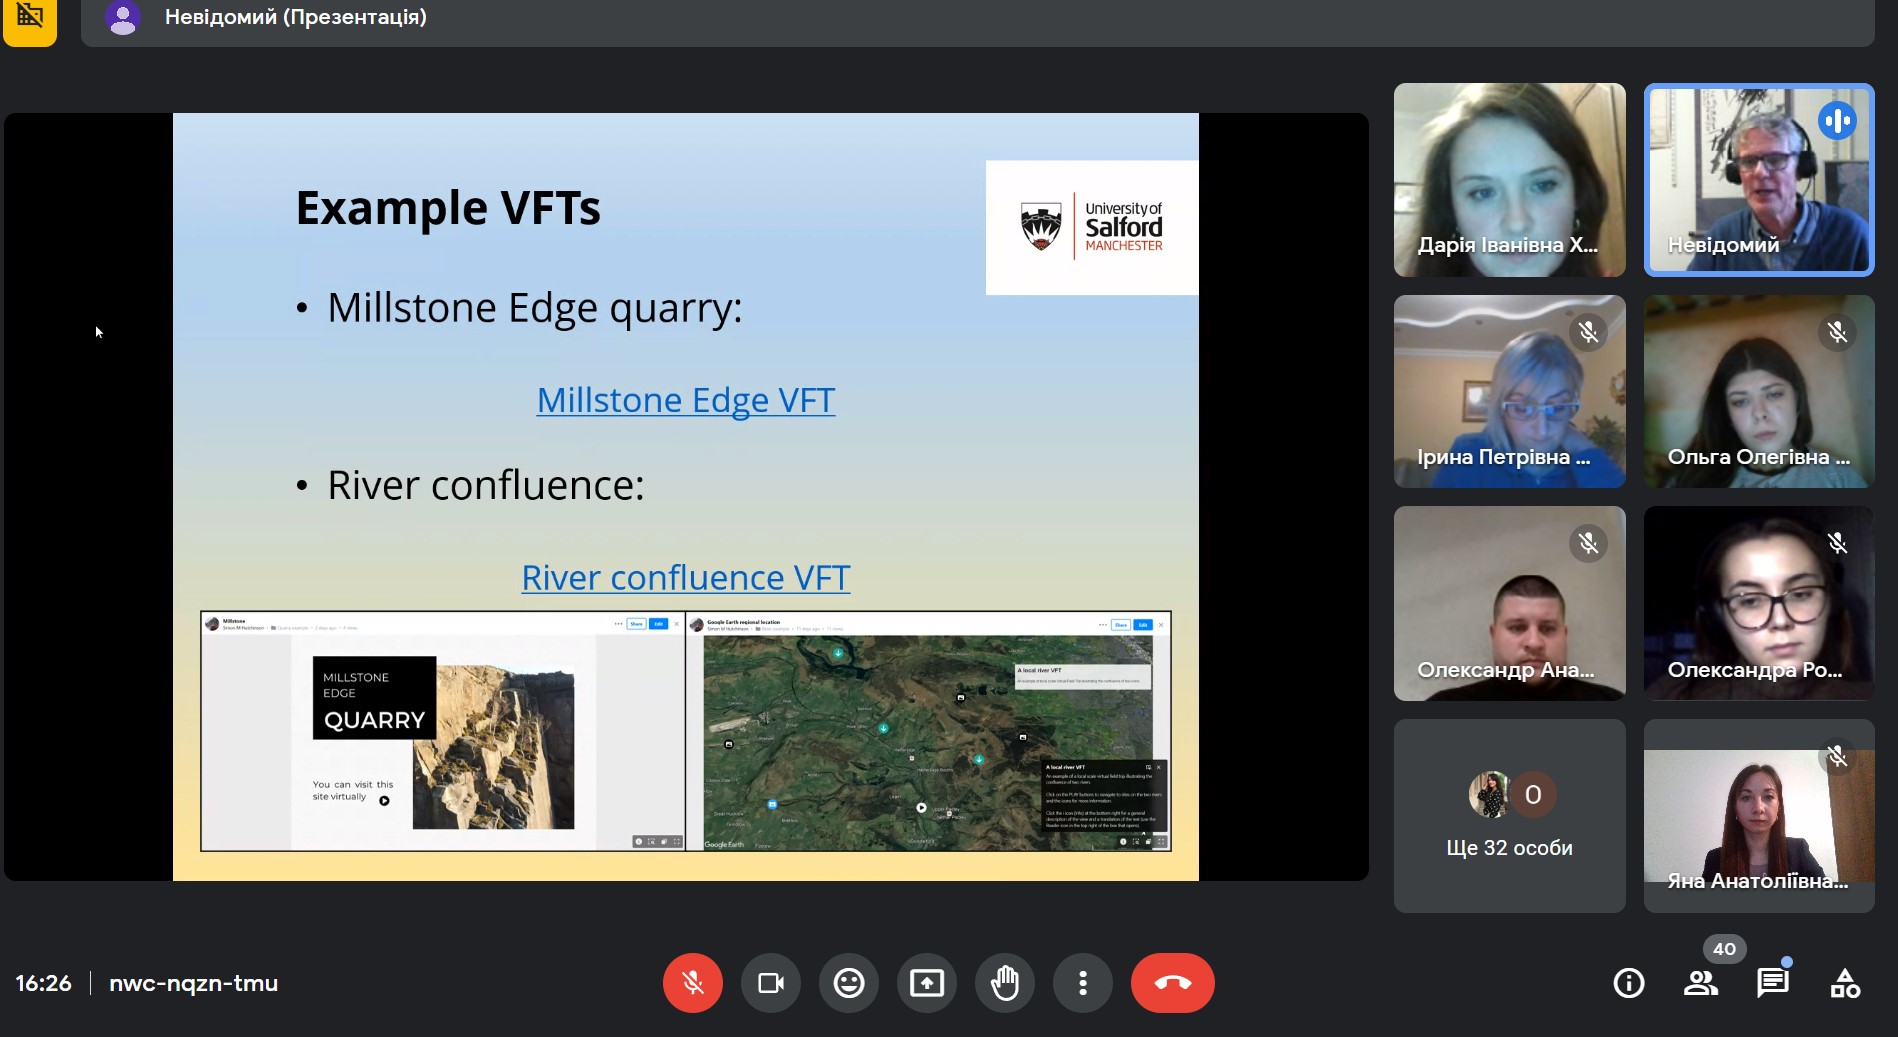Click the University of Salford logo

coord(1092,227)
